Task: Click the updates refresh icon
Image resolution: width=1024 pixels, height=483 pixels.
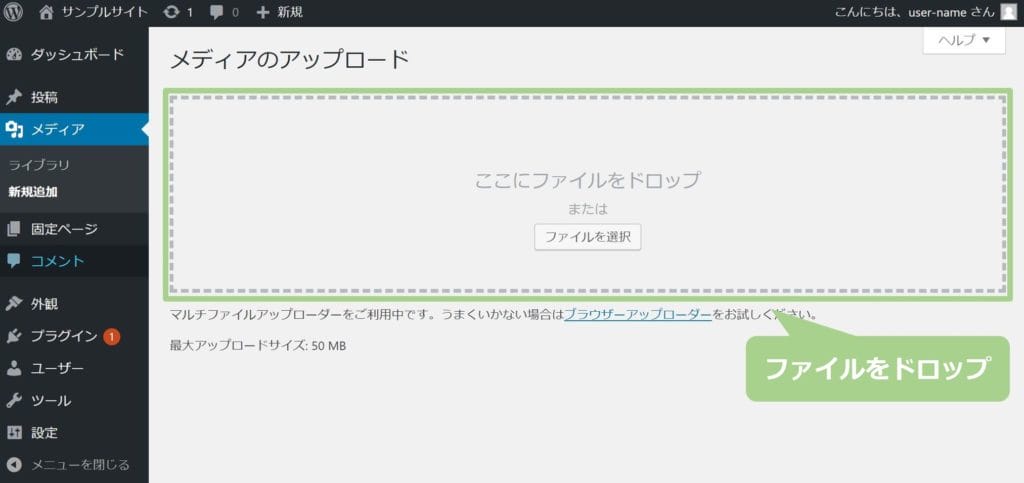Action: [x=171, y=12]
